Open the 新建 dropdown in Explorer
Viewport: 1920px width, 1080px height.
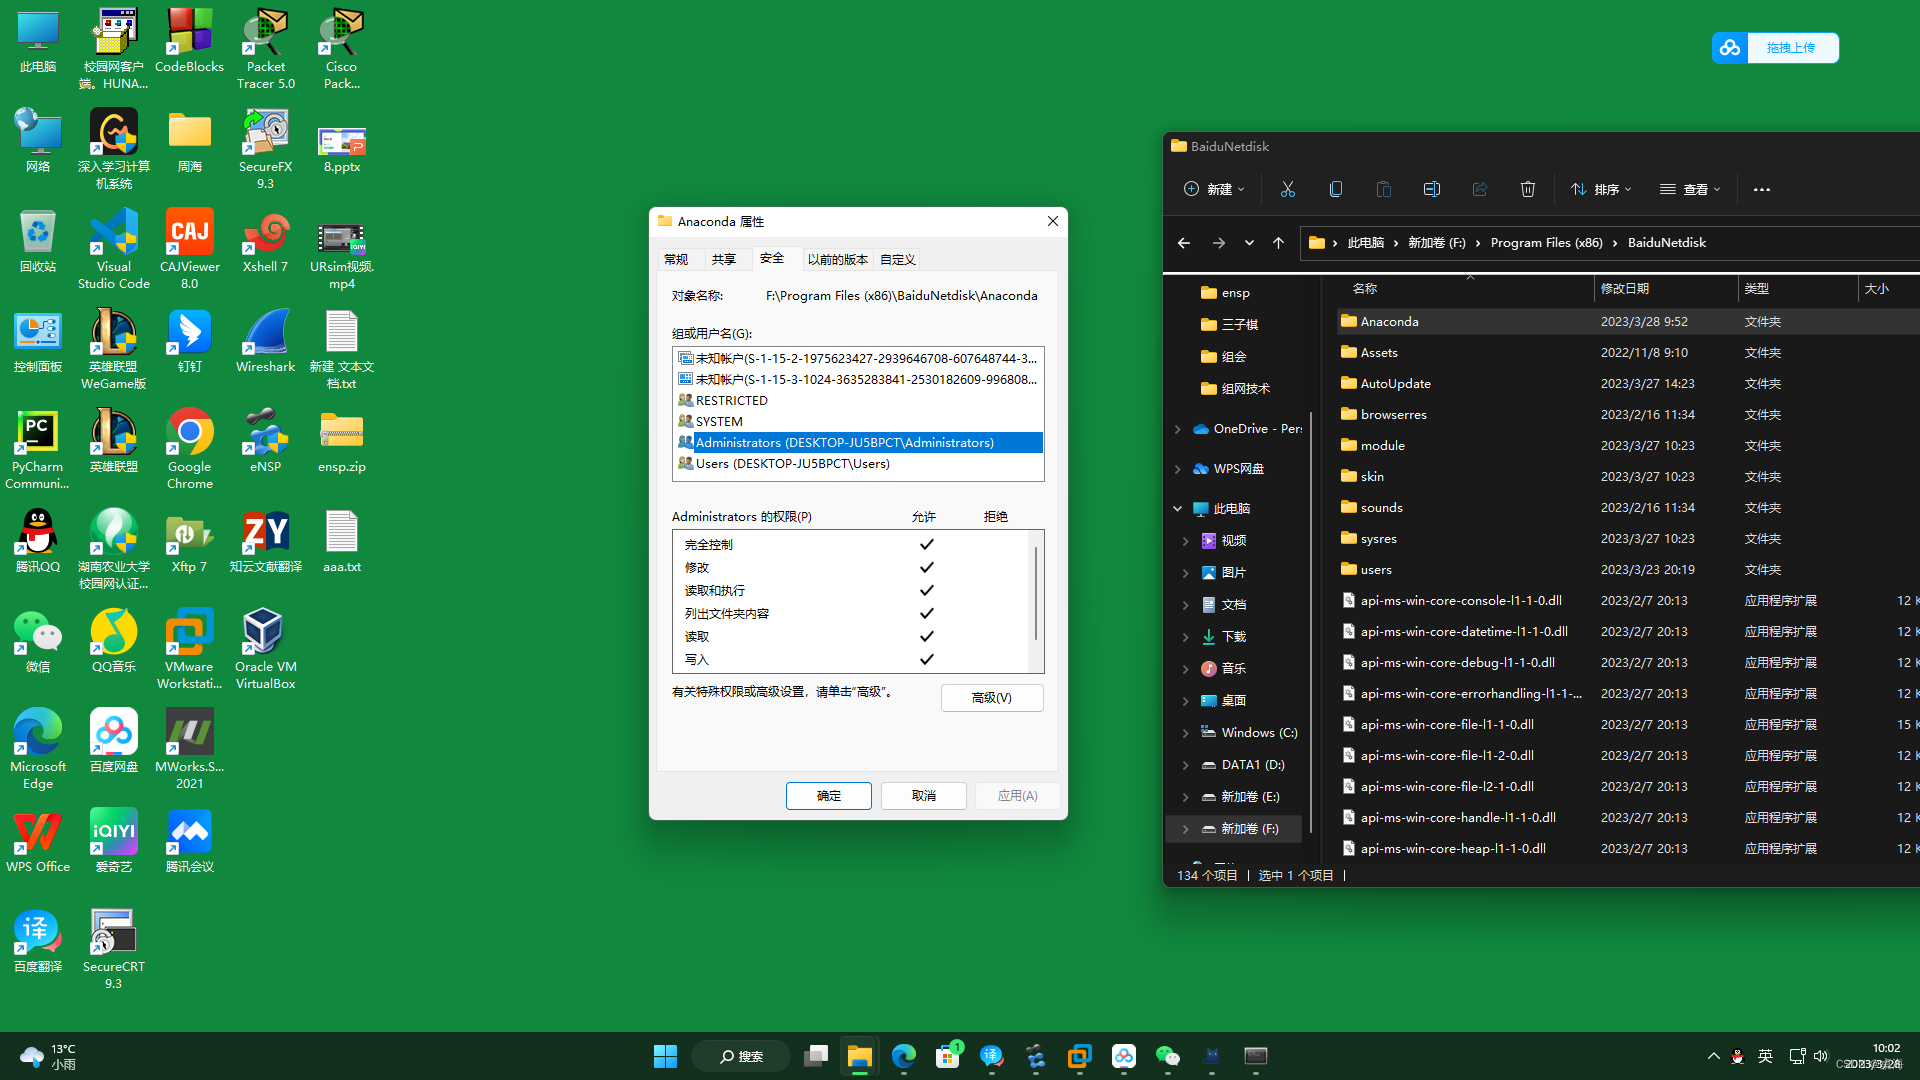click(1214, 189)
